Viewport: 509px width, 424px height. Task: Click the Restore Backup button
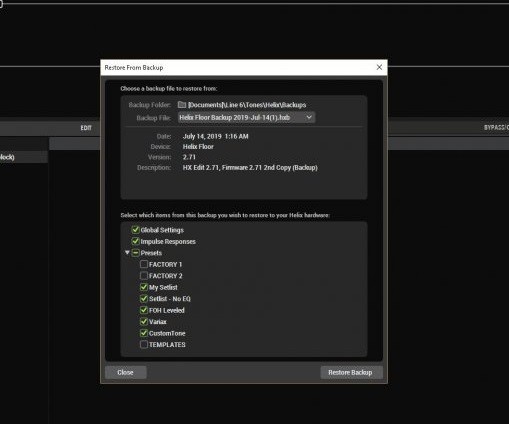click(351, 372)
